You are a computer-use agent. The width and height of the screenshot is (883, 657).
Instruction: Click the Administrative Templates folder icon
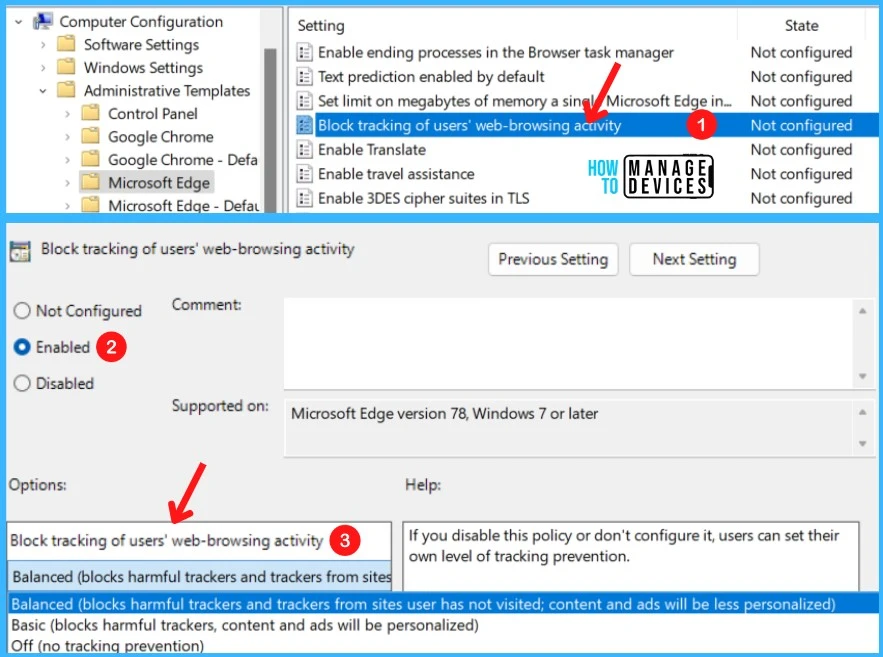pyautogui.click(x=66, y=90)
